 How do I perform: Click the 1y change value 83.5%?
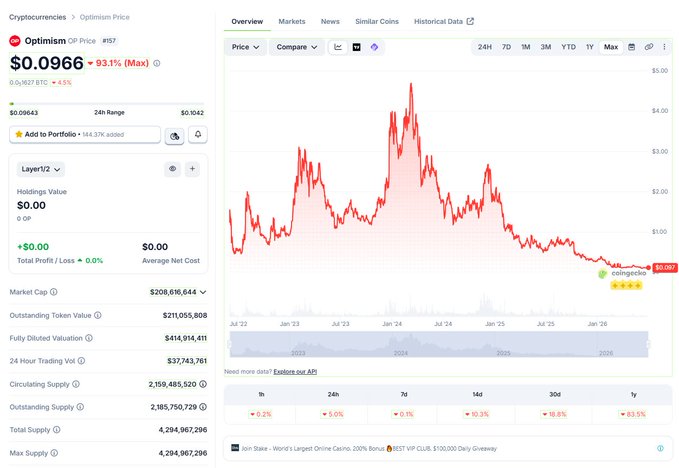[633, 414]
